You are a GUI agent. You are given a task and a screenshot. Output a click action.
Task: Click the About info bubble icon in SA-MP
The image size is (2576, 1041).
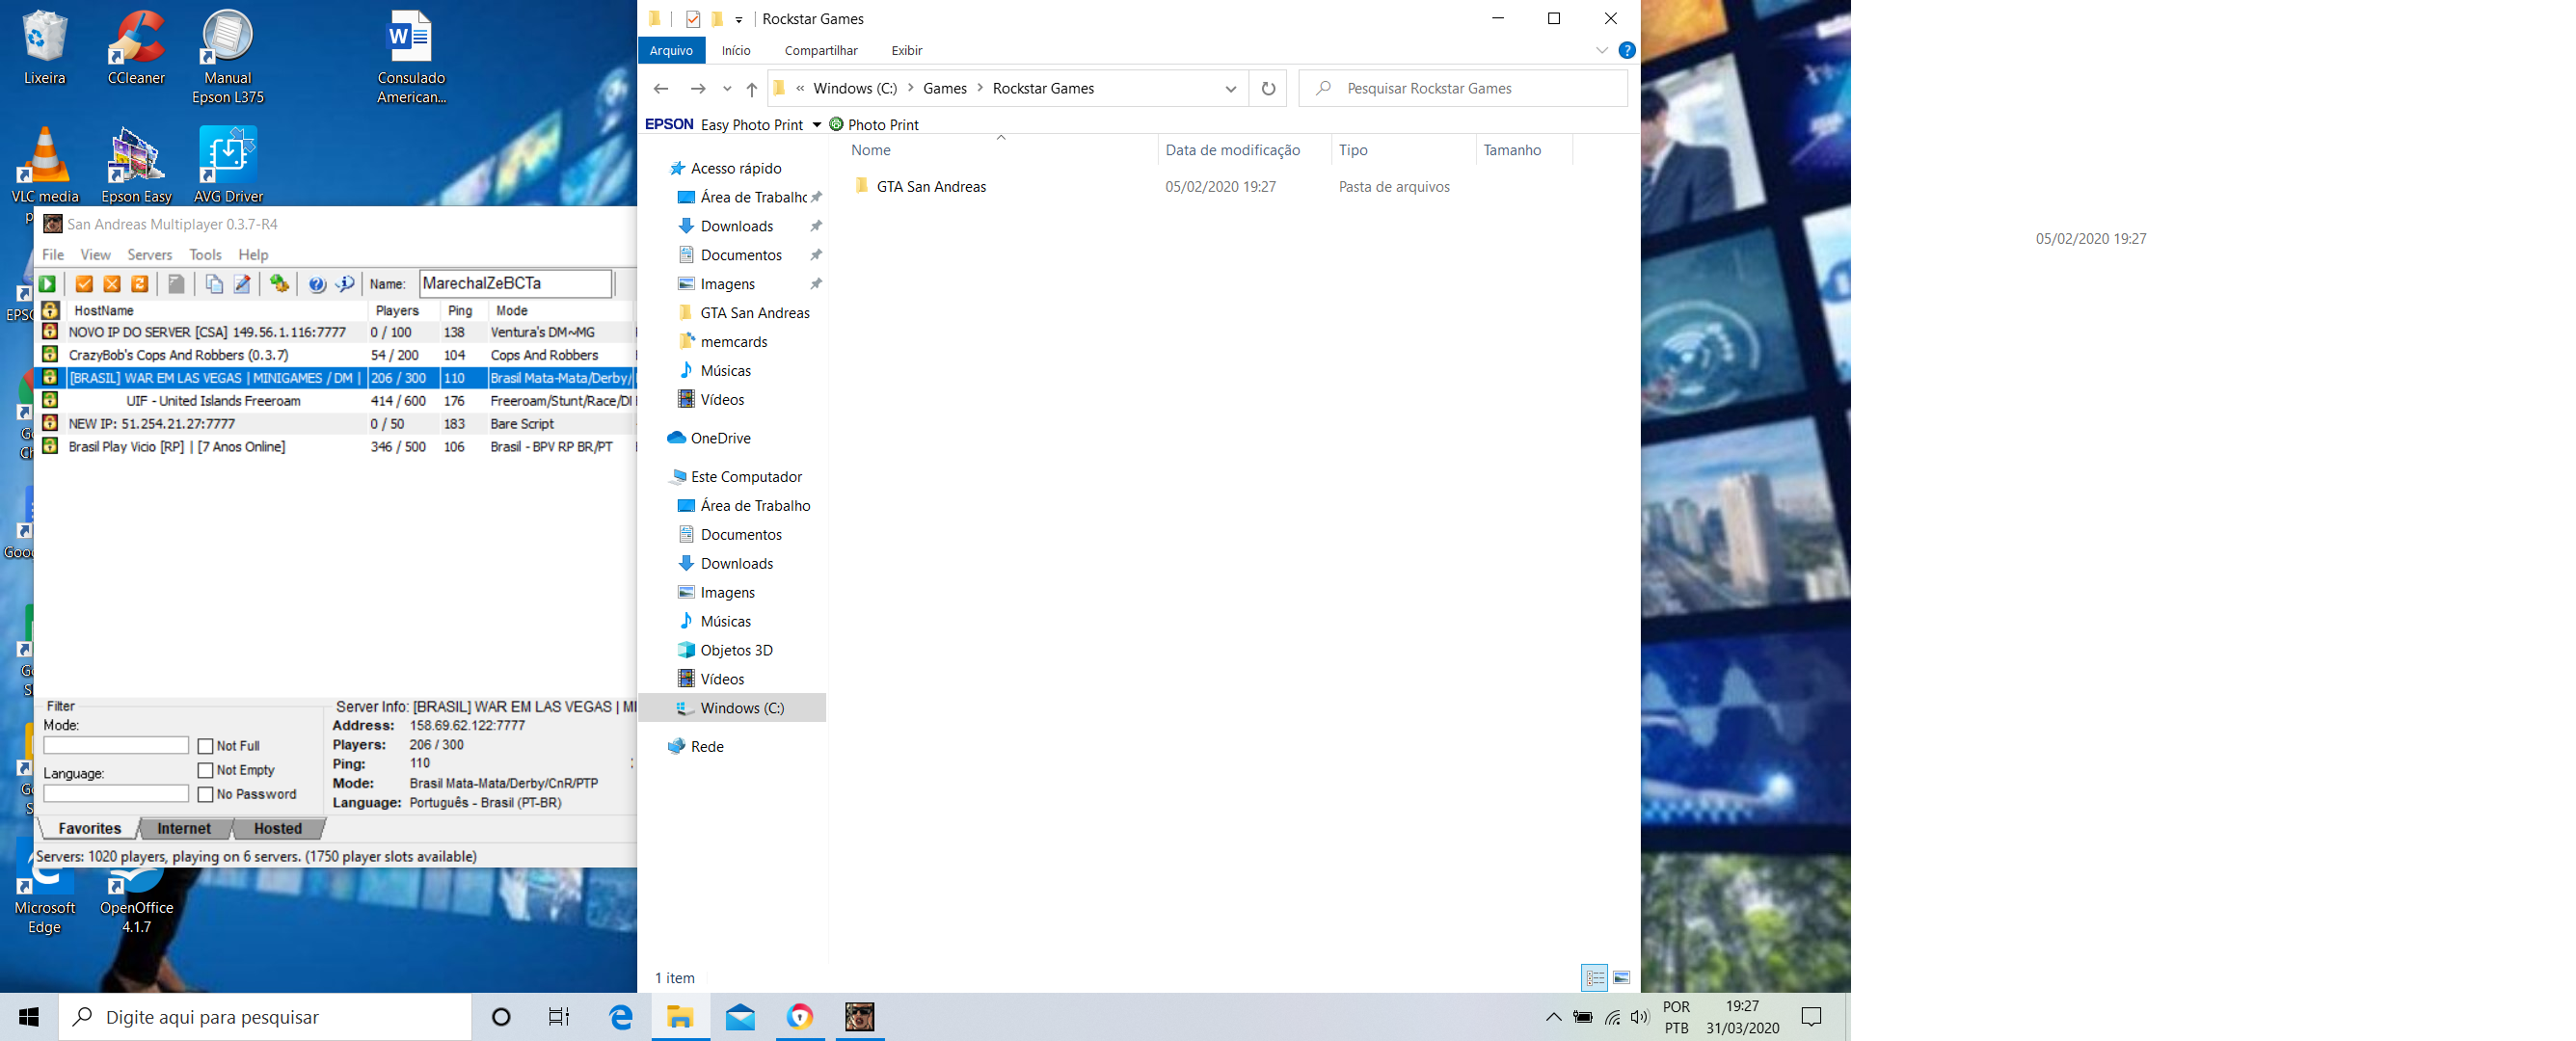pos(345,284)
